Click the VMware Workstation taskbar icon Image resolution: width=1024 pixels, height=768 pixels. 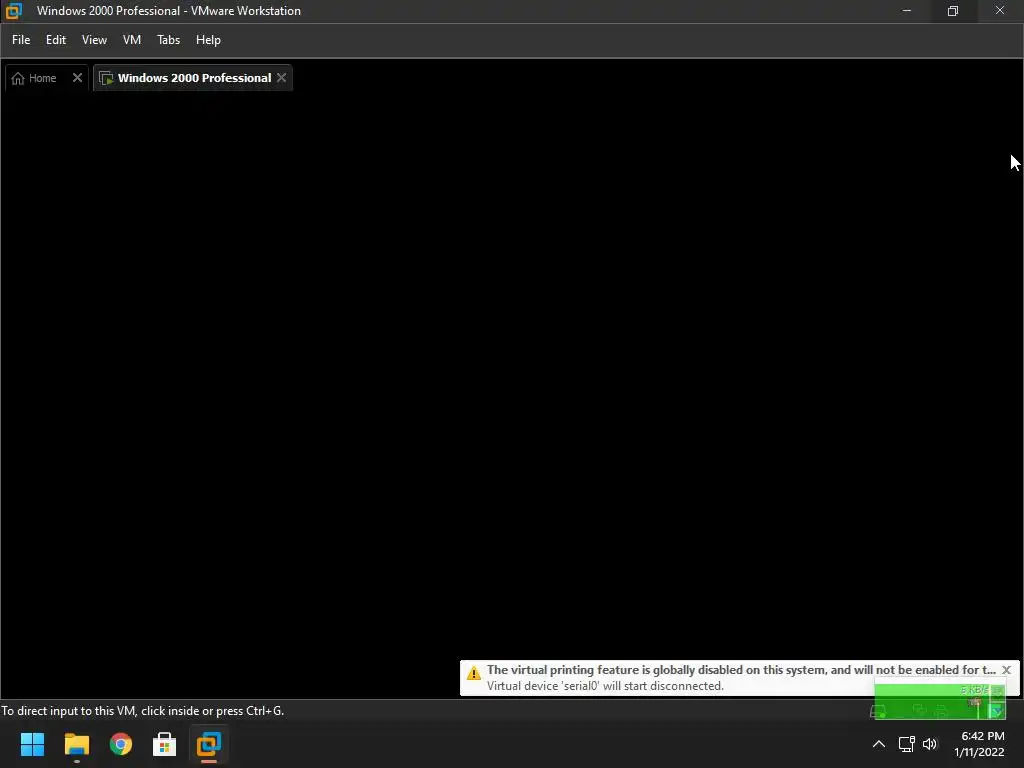tap(209, 744)
